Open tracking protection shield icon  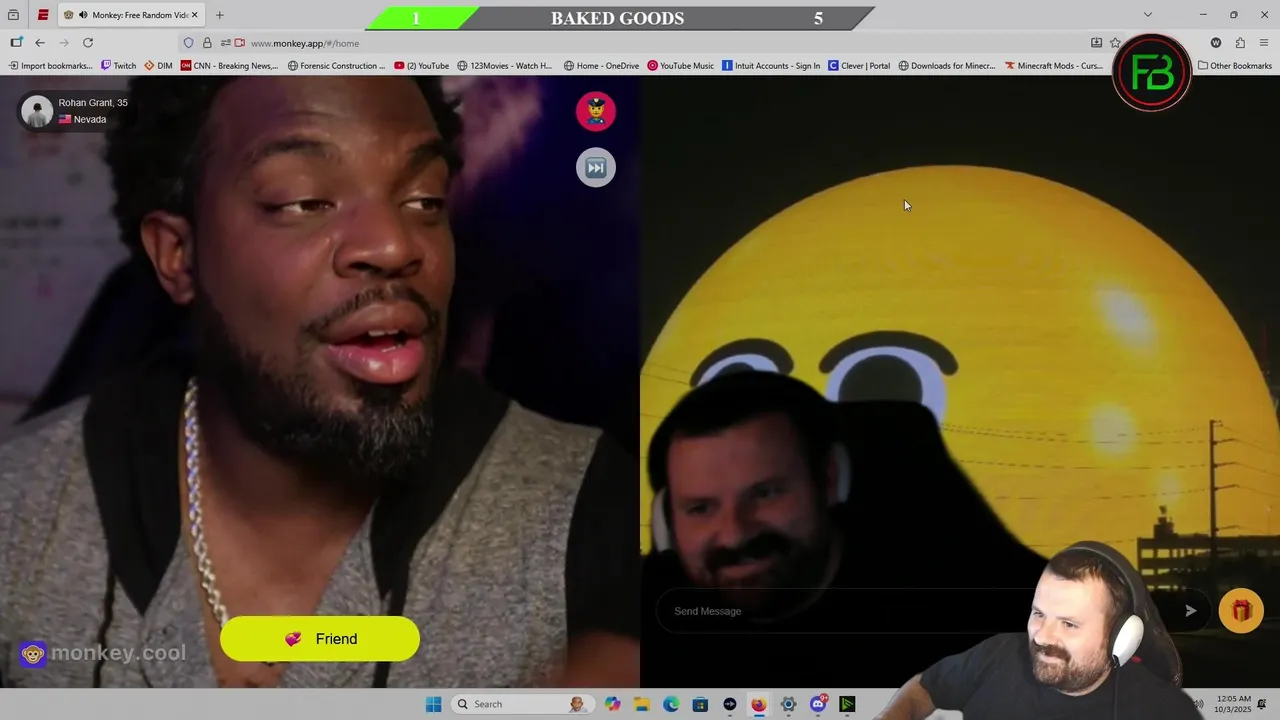[x=188, y=43]
